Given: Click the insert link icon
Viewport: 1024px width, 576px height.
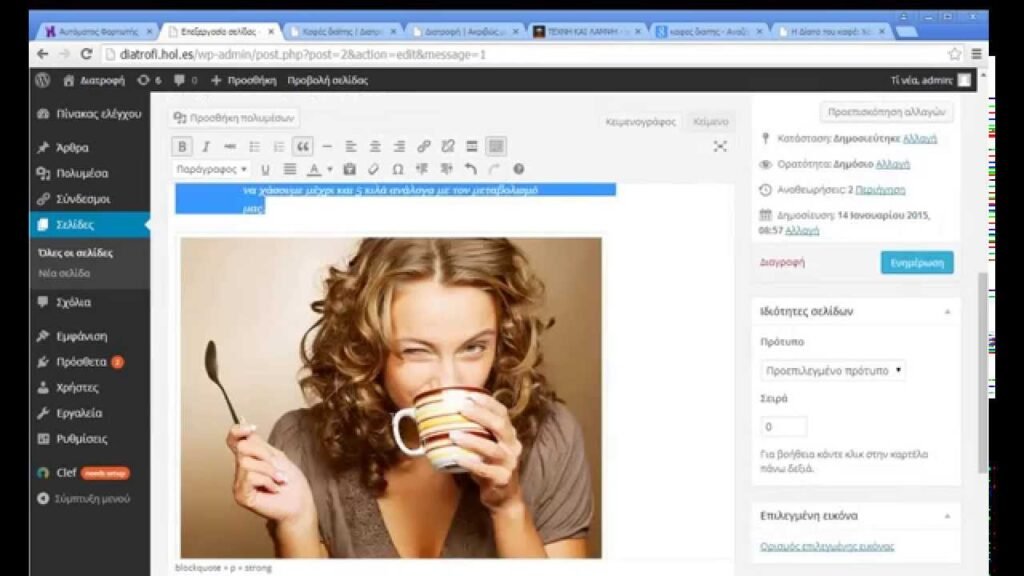Looking at the screenshot, I should pos(423,147).
